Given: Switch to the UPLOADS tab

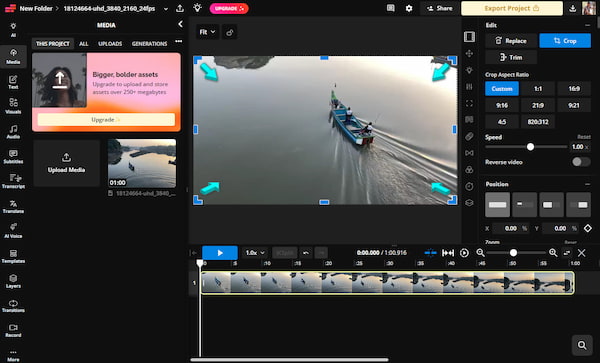Looking at the screenshot, I should point(110,44).
